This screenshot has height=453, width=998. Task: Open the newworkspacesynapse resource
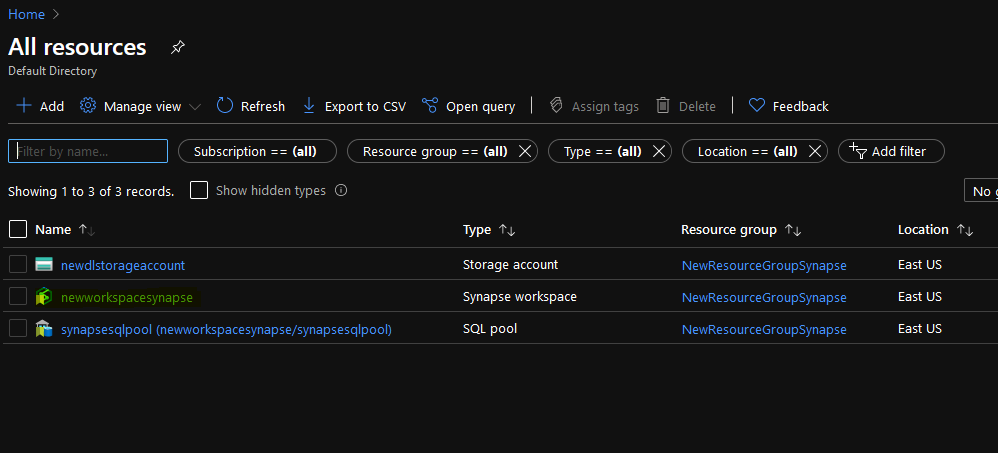click(x=127, y=297)
